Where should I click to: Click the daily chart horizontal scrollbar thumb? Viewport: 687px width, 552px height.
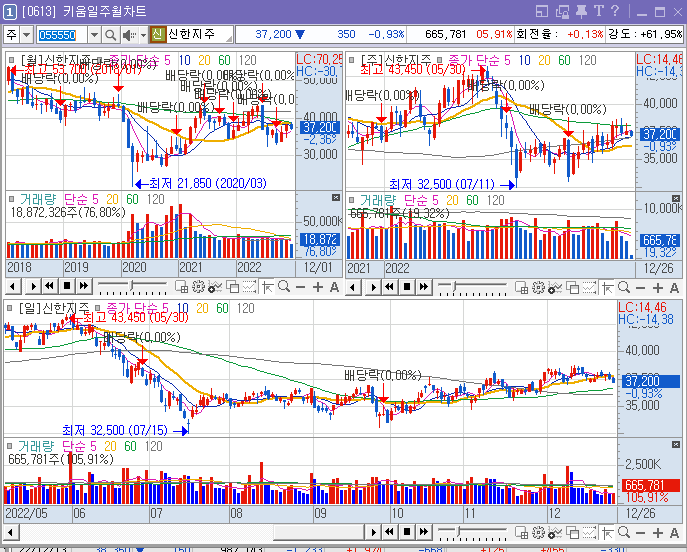pyautogui.click(x=319, y=533)
